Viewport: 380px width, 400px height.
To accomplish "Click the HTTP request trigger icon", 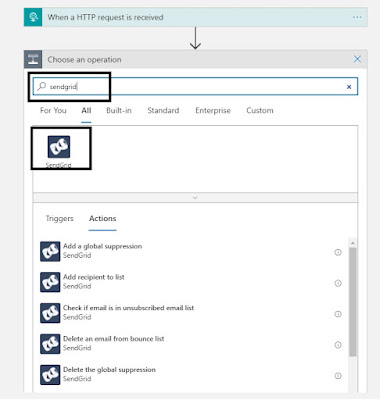I will pyautogui.click(x=33, y=17).
